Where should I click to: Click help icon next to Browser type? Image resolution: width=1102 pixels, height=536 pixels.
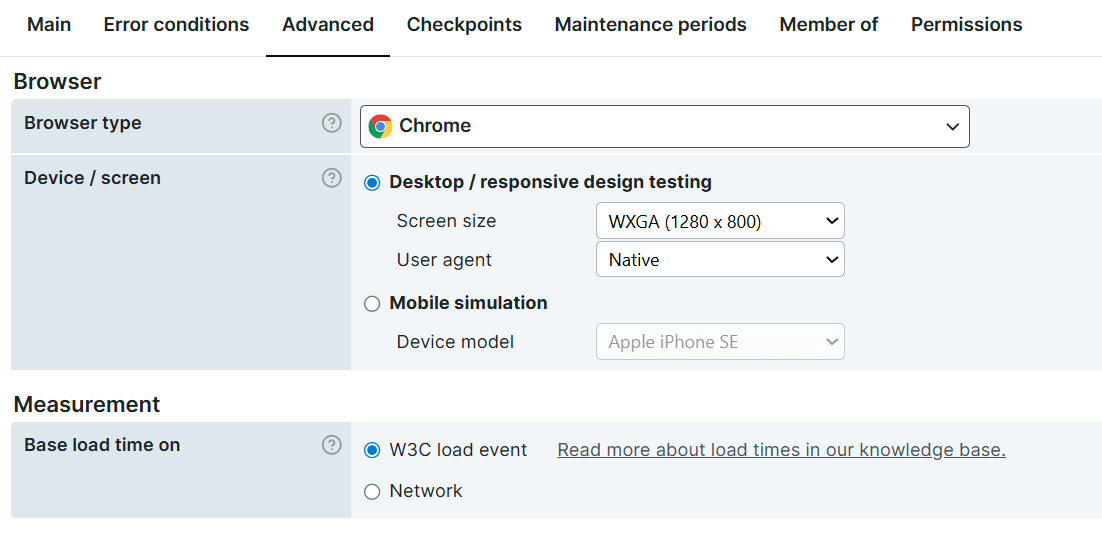[332, 123]
